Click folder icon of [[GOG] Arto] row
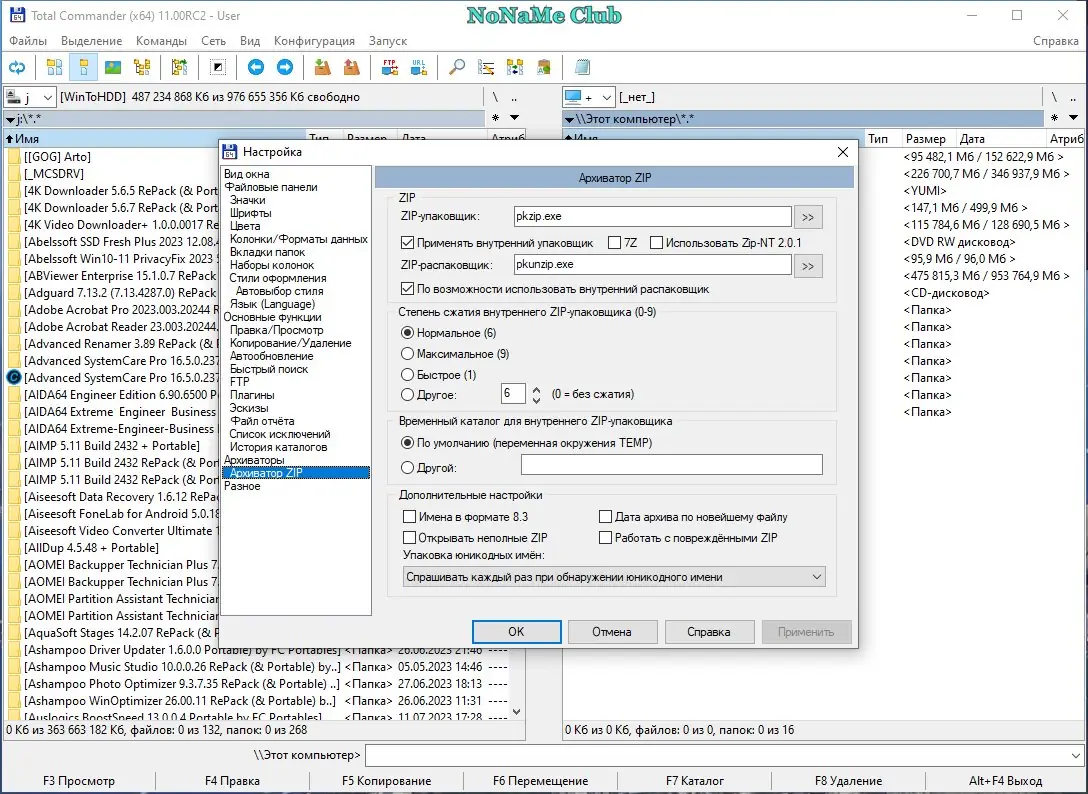This screenshot has width=1088, height=794. (x=14, y=157)
